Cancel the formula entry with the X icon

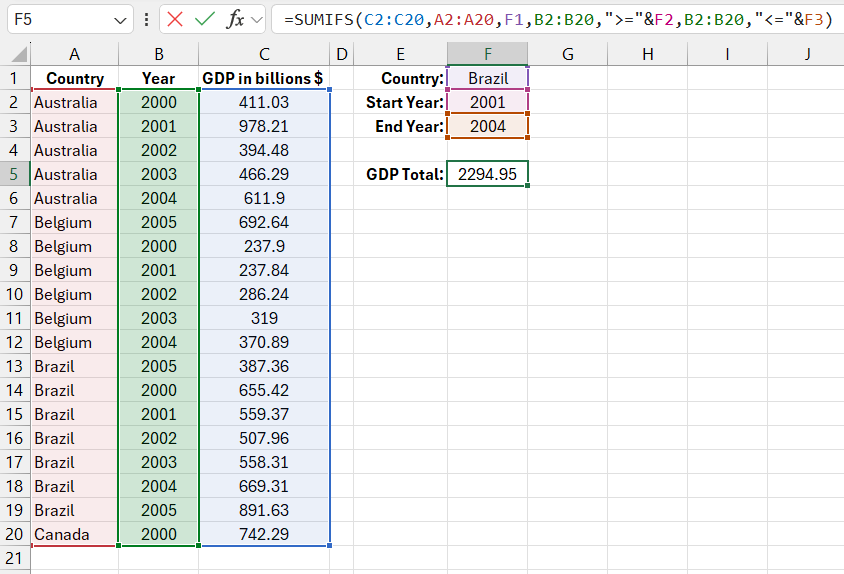click(174, 20)
